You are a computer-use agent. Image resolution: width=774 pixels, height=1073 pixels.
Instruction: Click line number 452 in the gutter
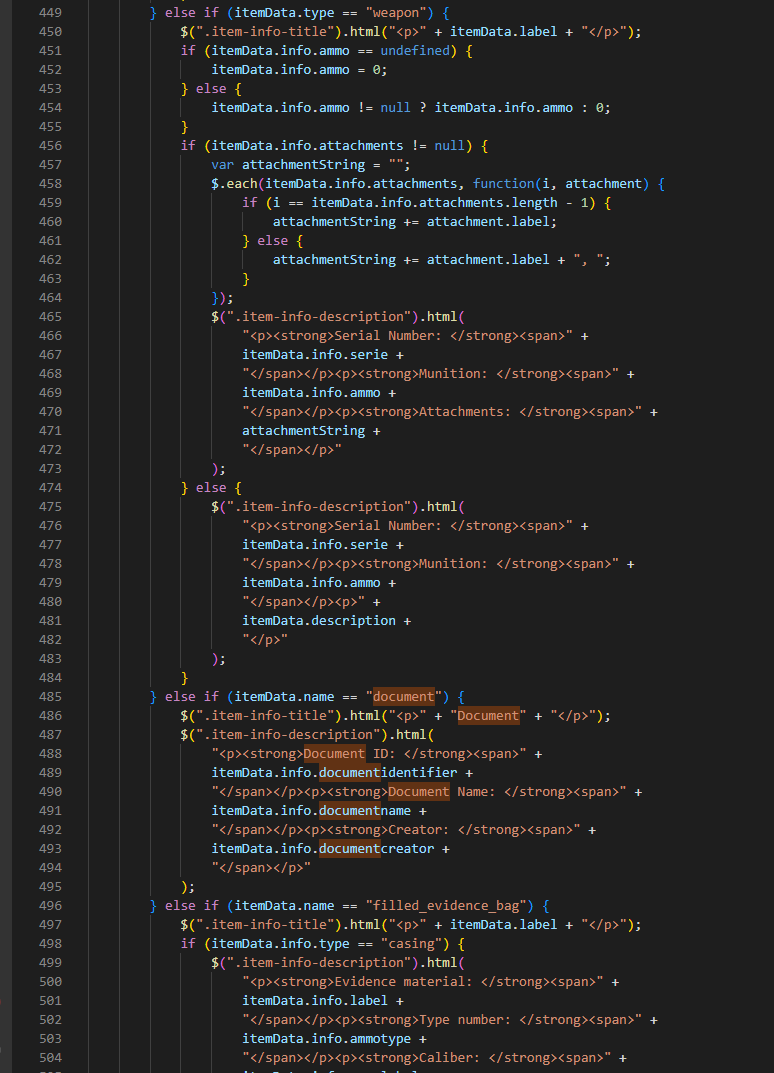click(x=50, y=70)
